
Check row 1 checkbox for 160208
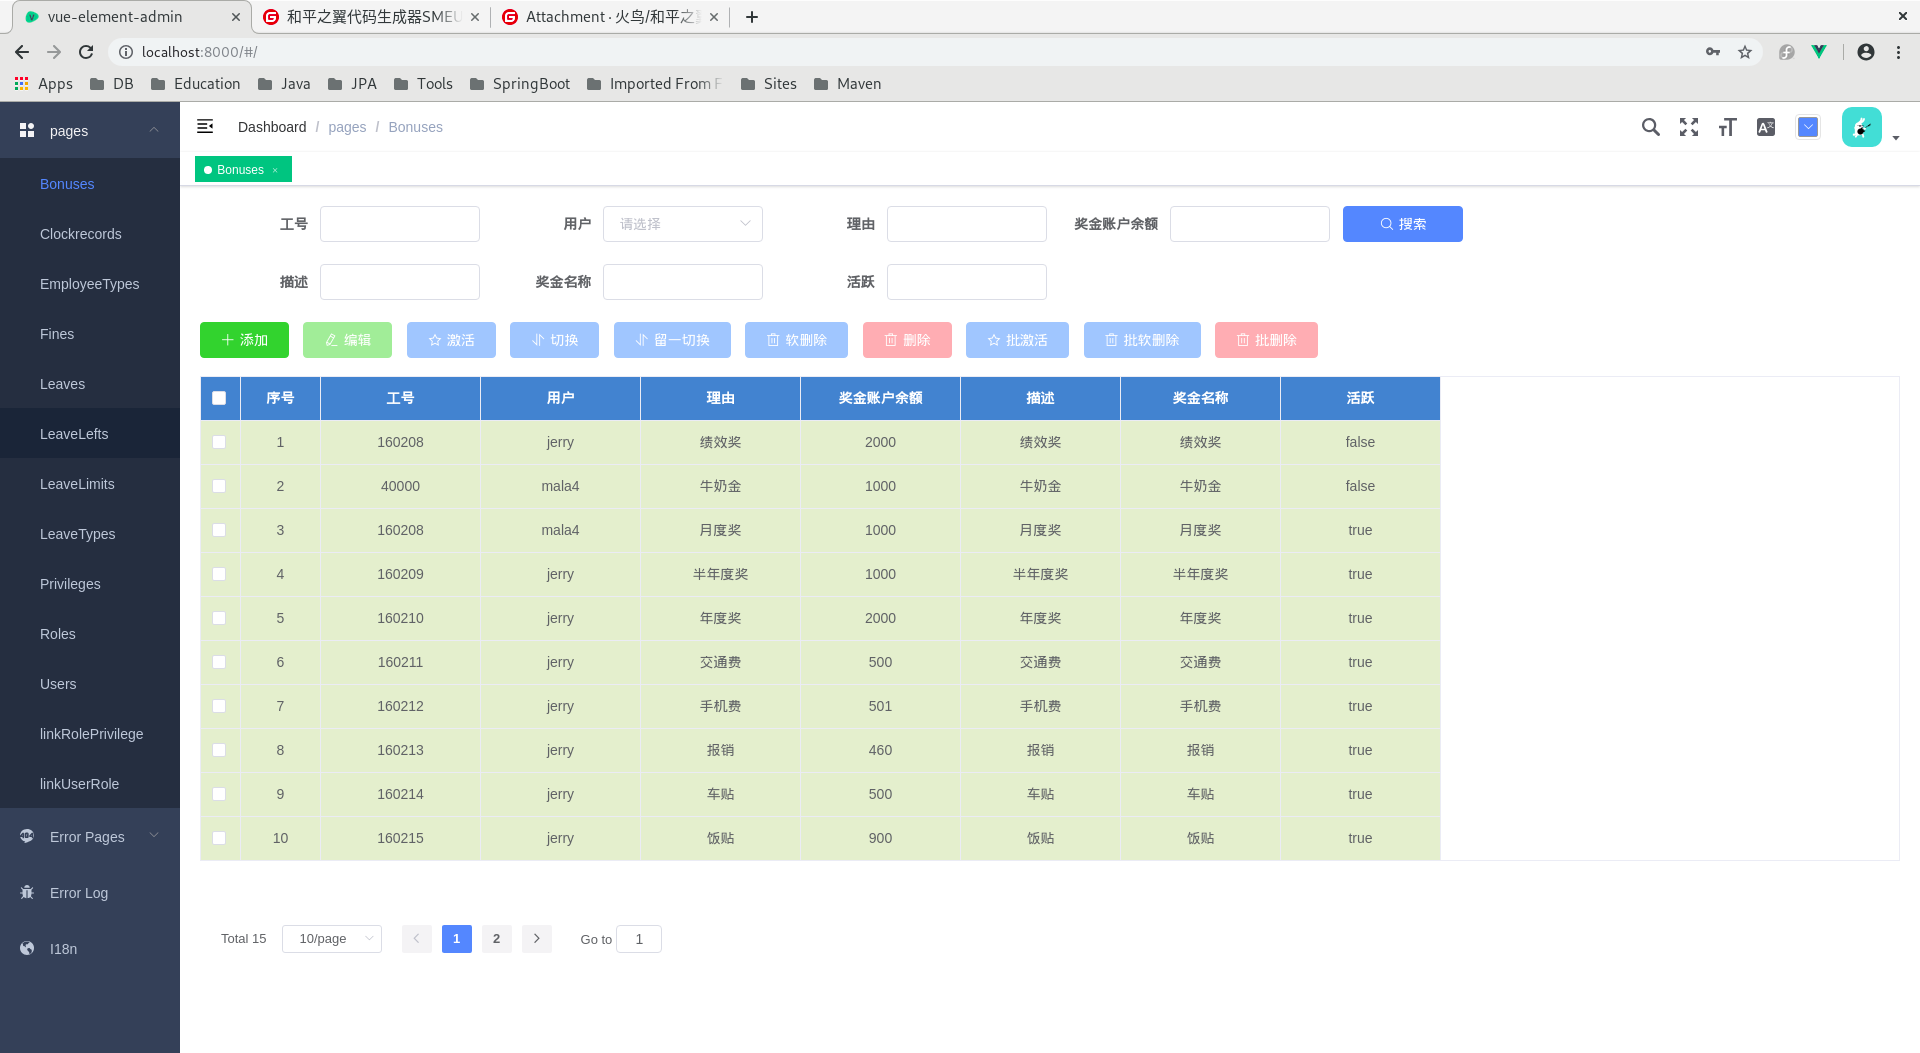pos(219,442)
